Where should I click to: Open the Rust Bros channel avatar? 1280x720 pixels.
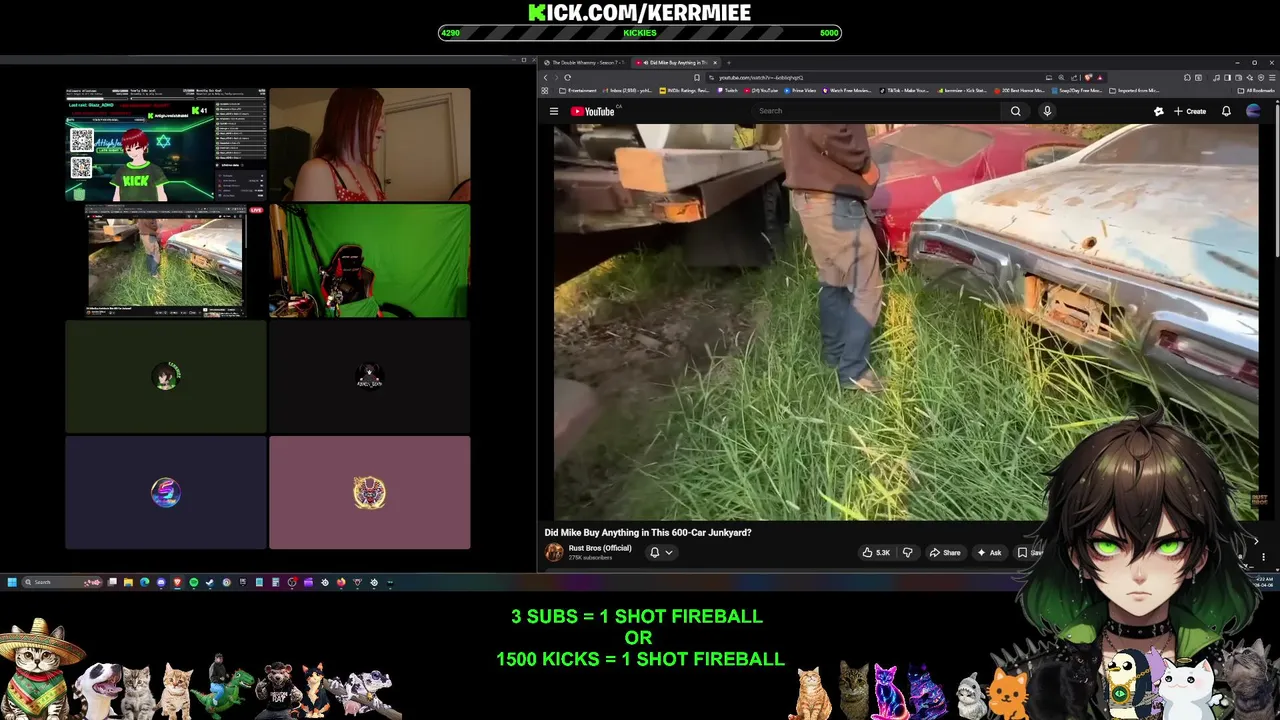point(554,552)
